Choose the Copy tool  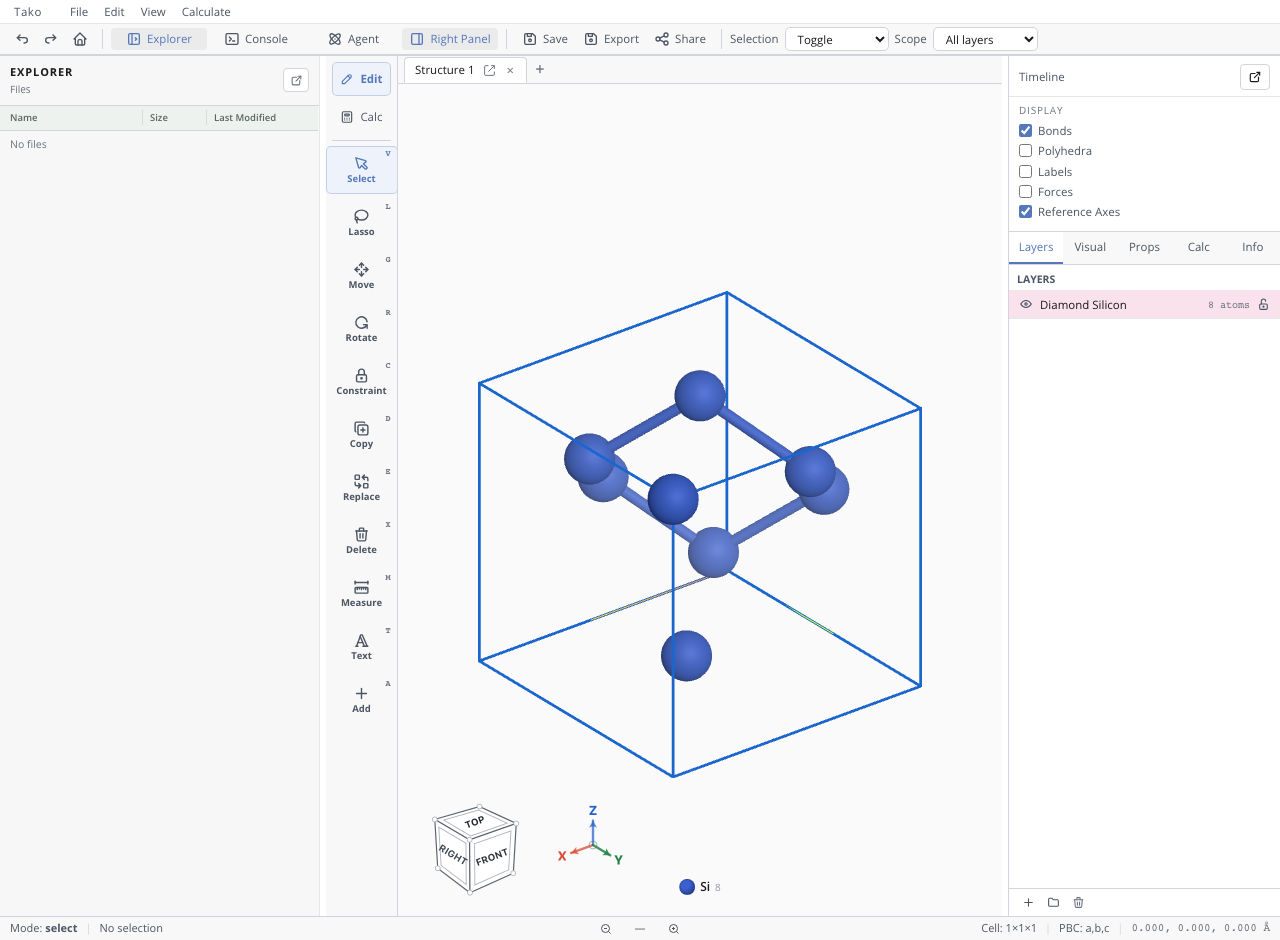(x=361, y=435)
